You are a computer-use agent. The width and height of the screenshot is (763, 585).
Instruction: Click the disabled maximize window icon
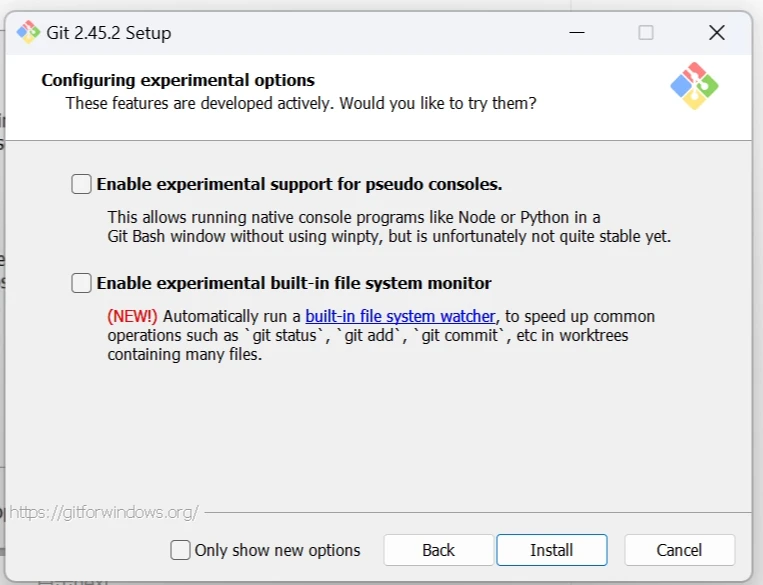click(646, 33)
